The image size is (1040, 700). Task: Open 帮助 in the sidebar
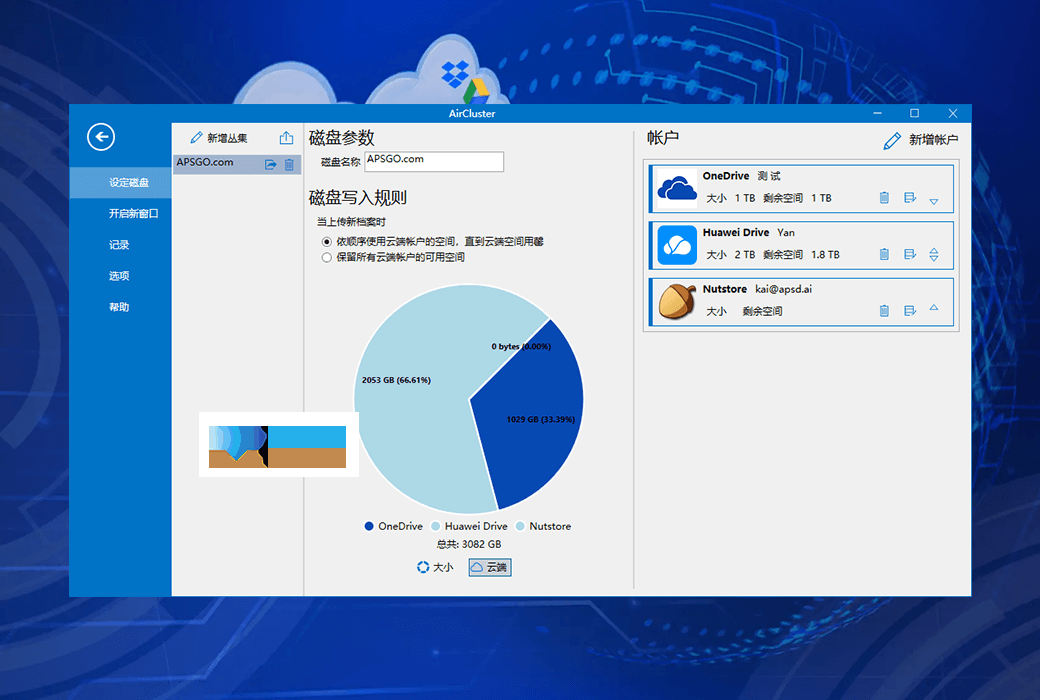click(x=121, y=307)
